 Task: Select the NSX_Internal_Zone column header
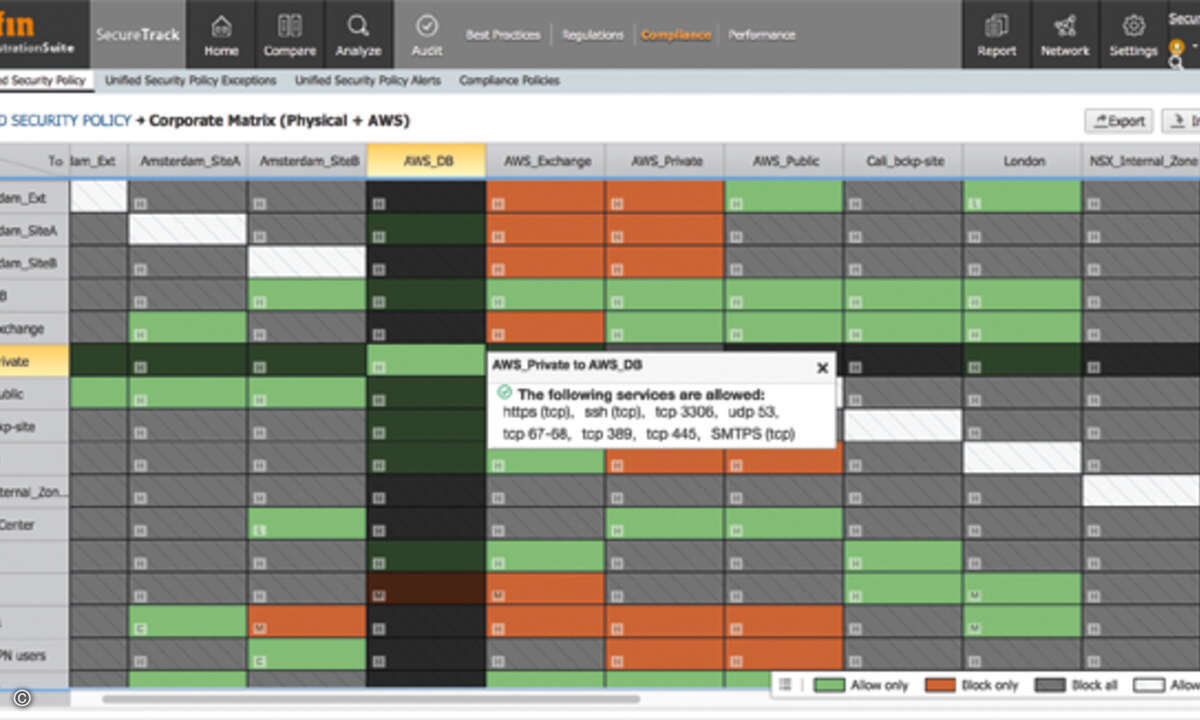pyautogui.click(x=1141, y=160)
